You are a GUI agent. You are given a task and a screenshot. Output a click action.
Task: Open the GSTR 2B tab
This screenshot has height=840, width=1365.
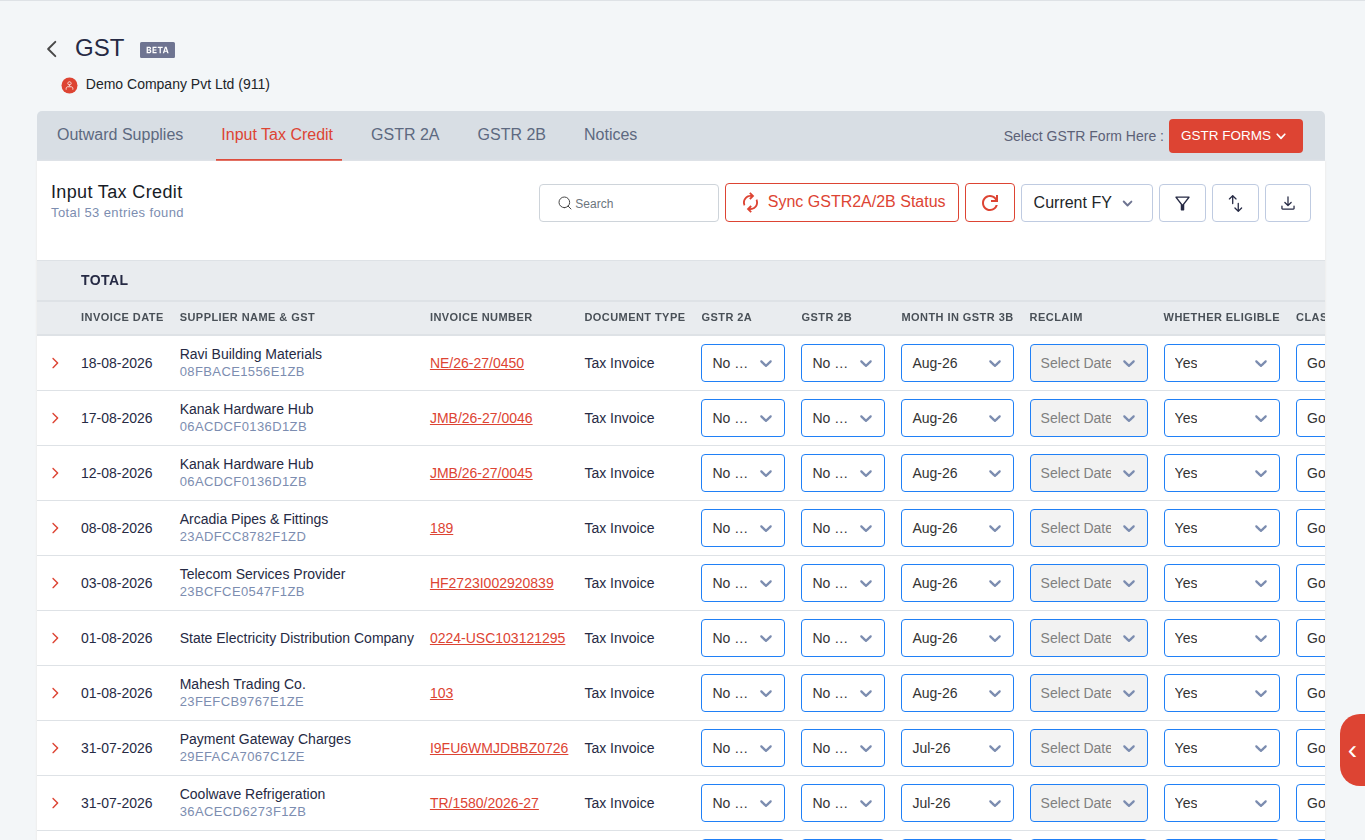[x=511, y=135]
